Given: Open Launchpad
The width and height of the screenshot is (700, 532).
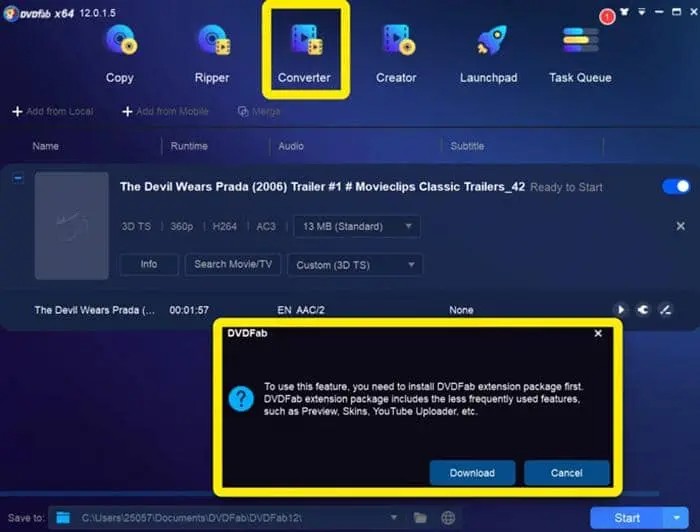Looking at the screenshot, I should coord(489,54).
